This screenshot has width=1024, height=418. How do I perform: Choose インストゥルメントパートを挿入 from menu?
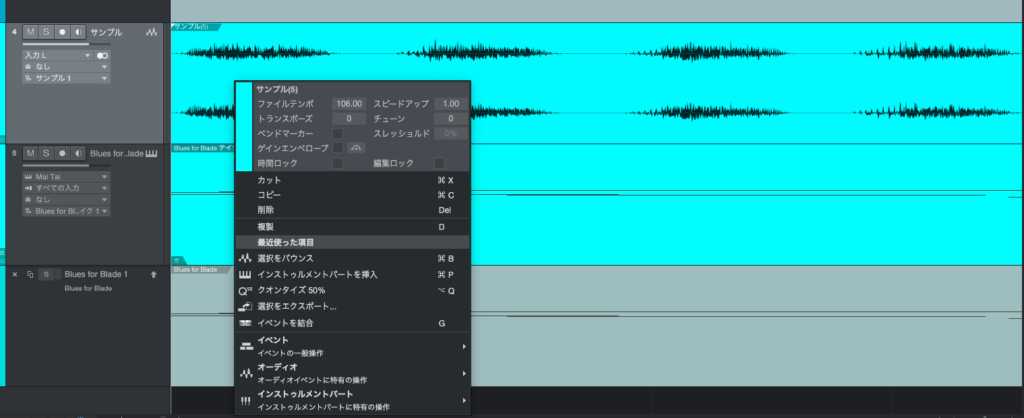[316, 274]
